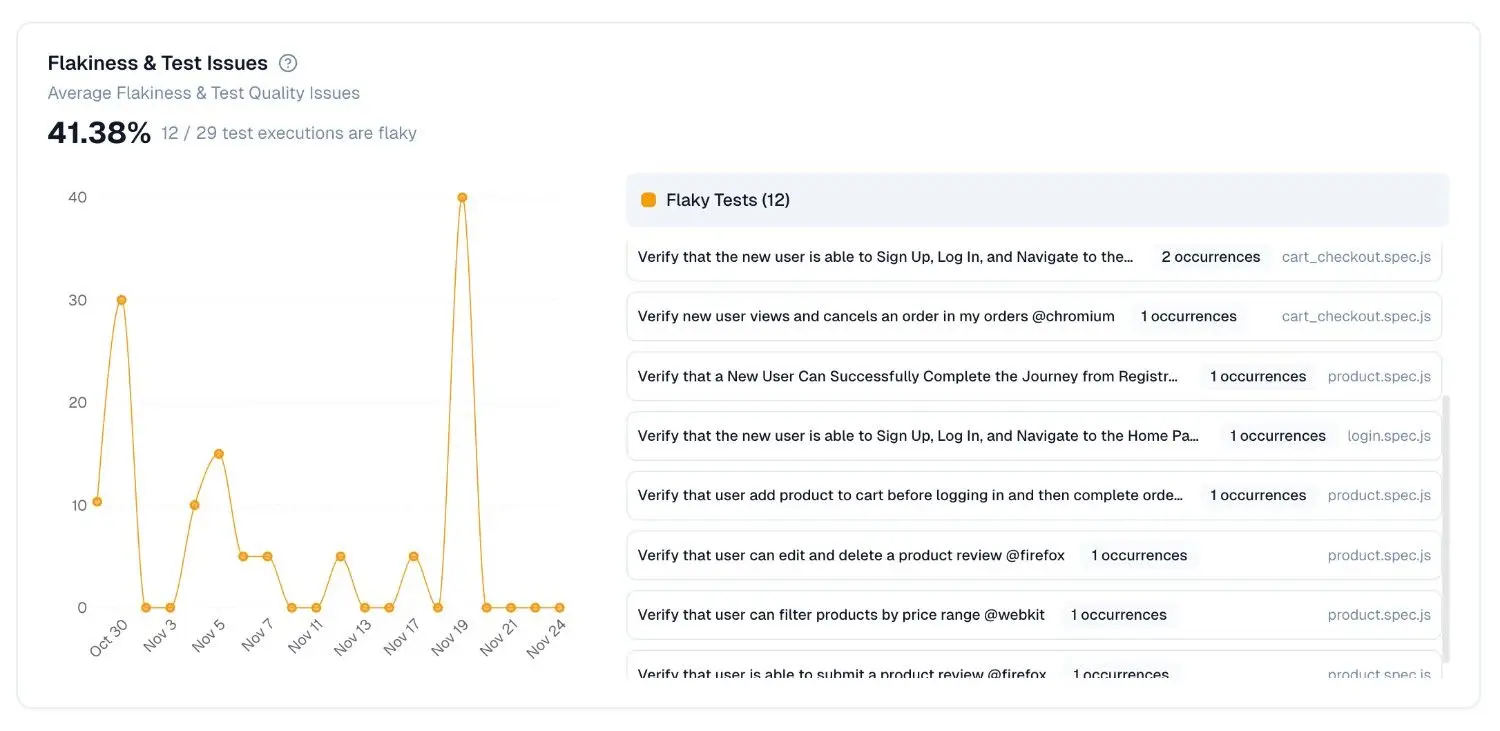The height and width of the screenshot is (731, 1500).
Task: Select the Nov 5 spike data point
Action: tap(218, 453)
